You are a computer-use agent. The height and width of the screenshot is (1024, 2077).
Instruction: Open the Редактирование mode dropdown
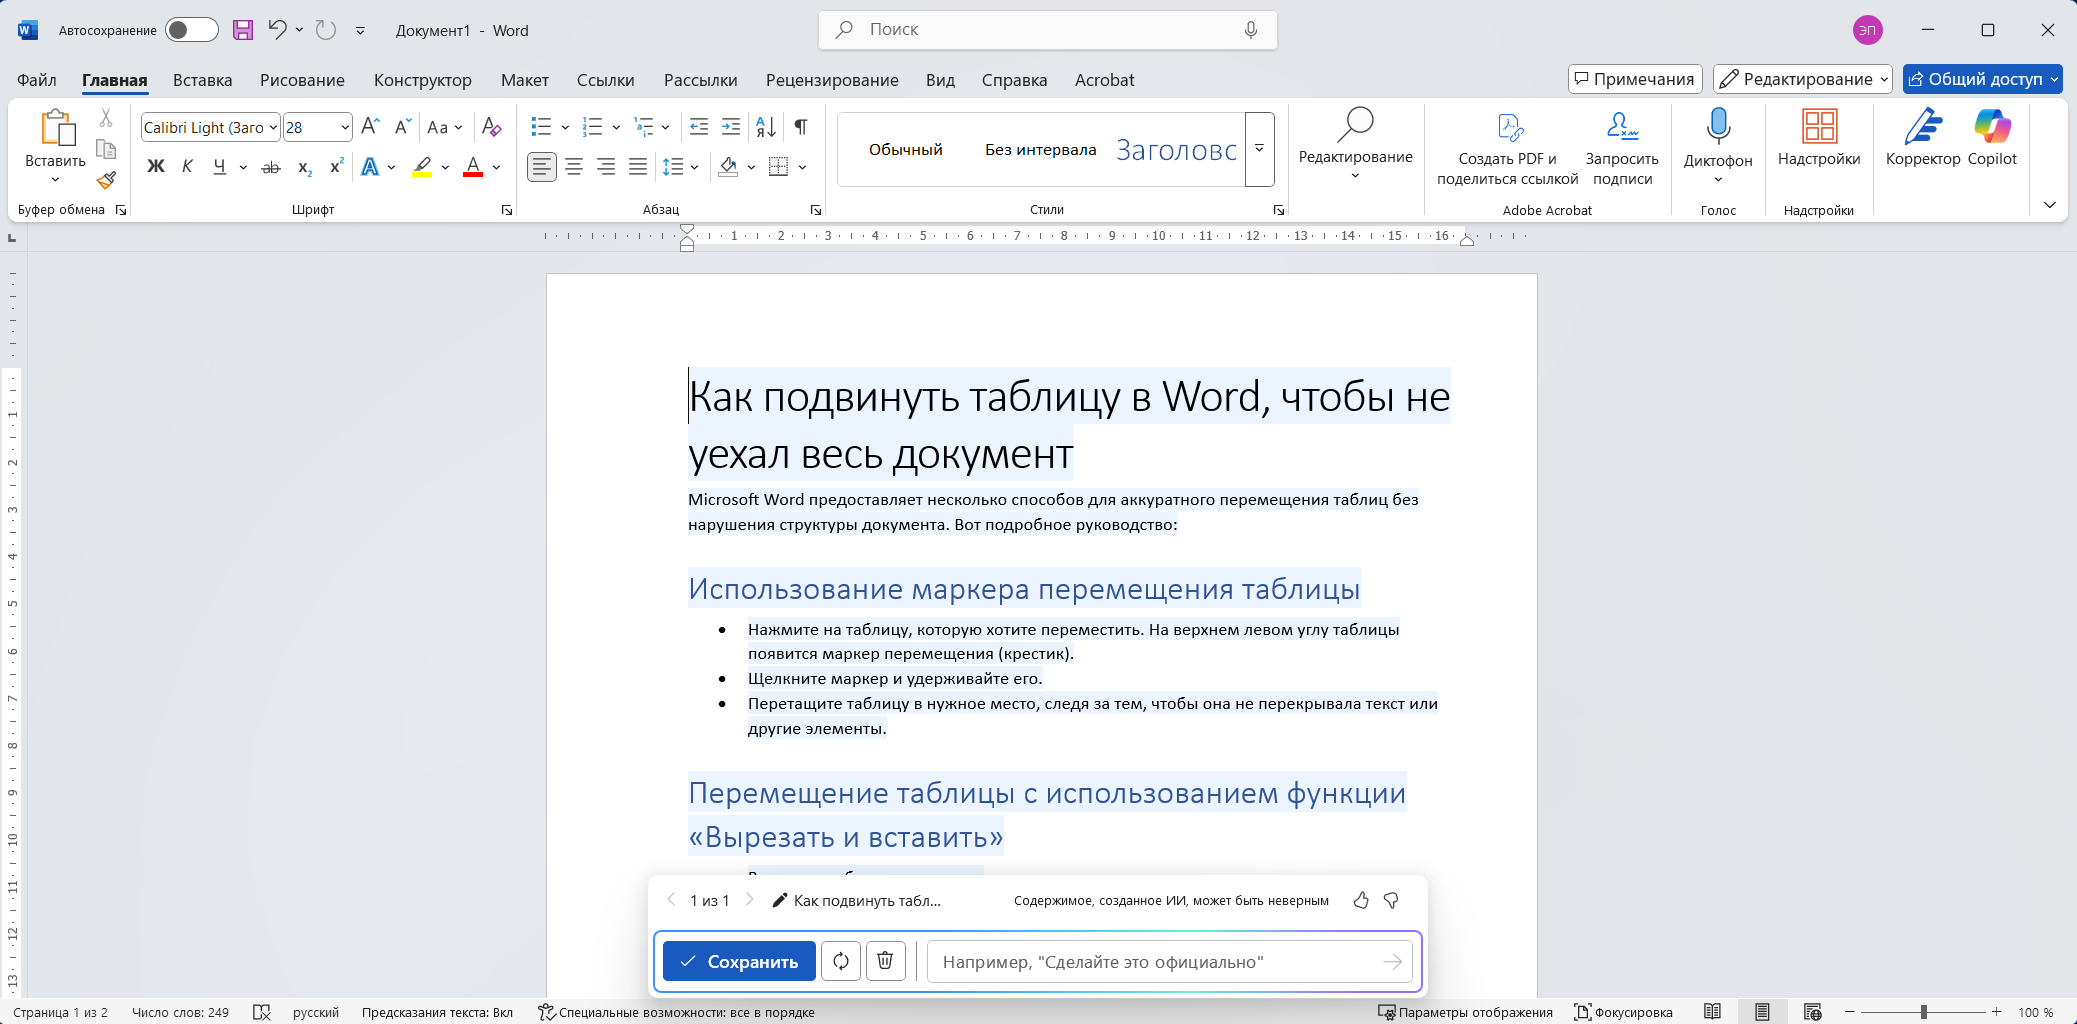[1802, 79]
